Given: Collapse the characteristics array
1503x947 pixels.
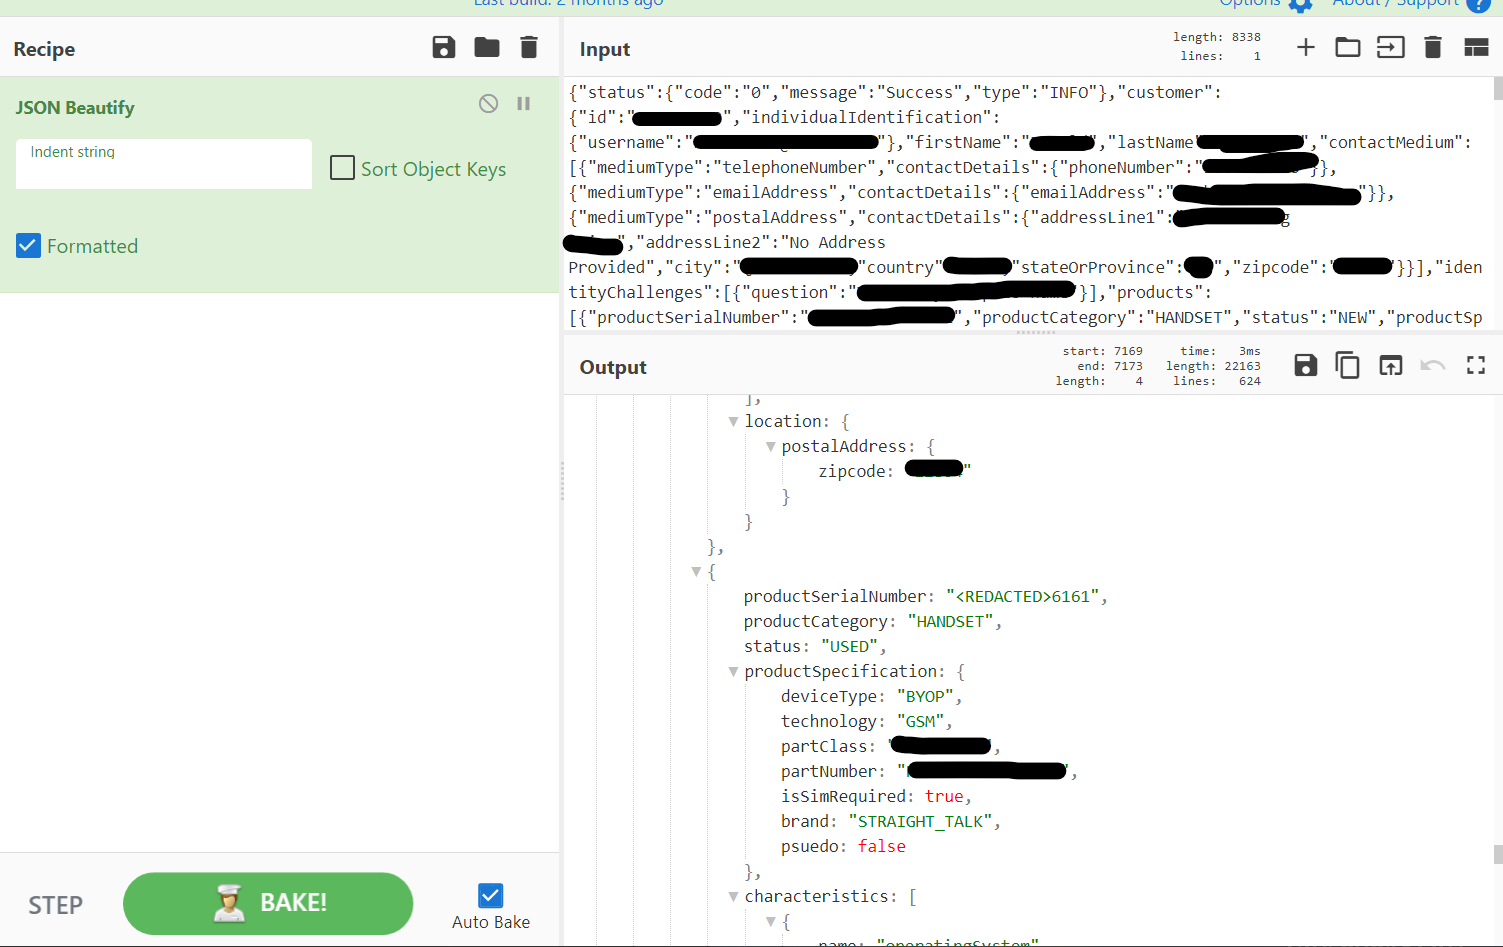Looking at the screenshot, I should pyautogui.click(x=733, y=897).
